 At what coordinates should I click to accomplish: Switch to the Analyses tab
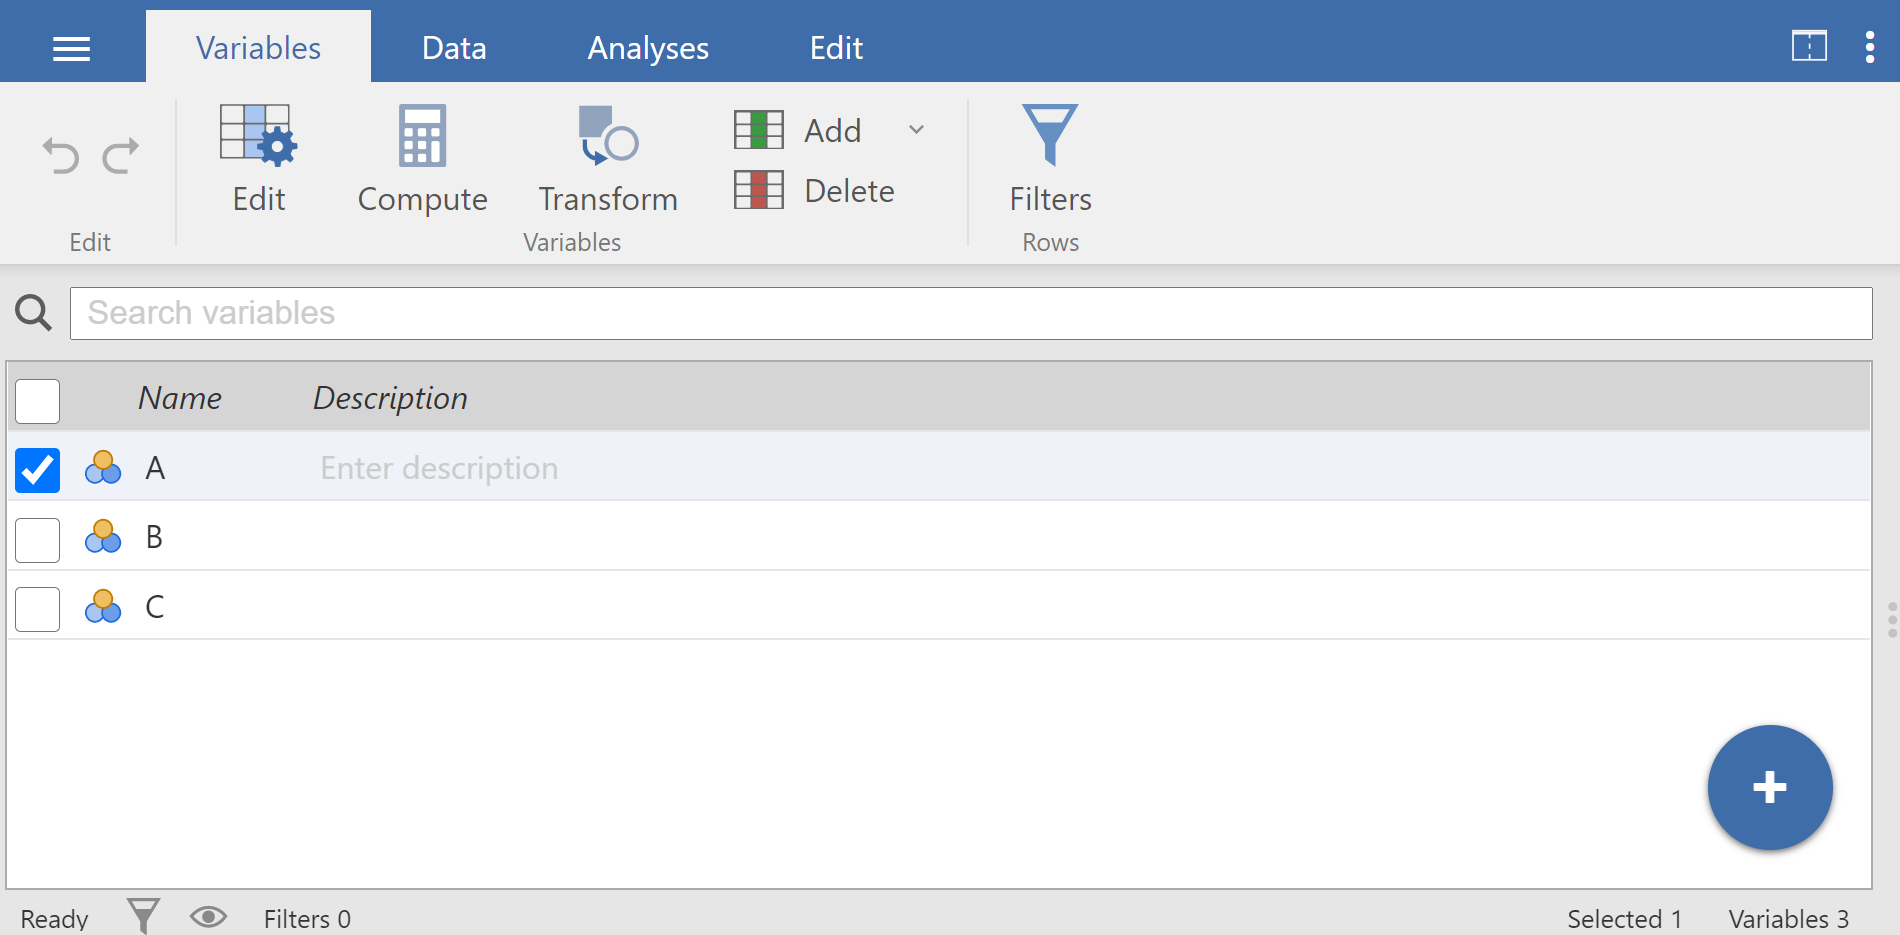tap(648, 48)
